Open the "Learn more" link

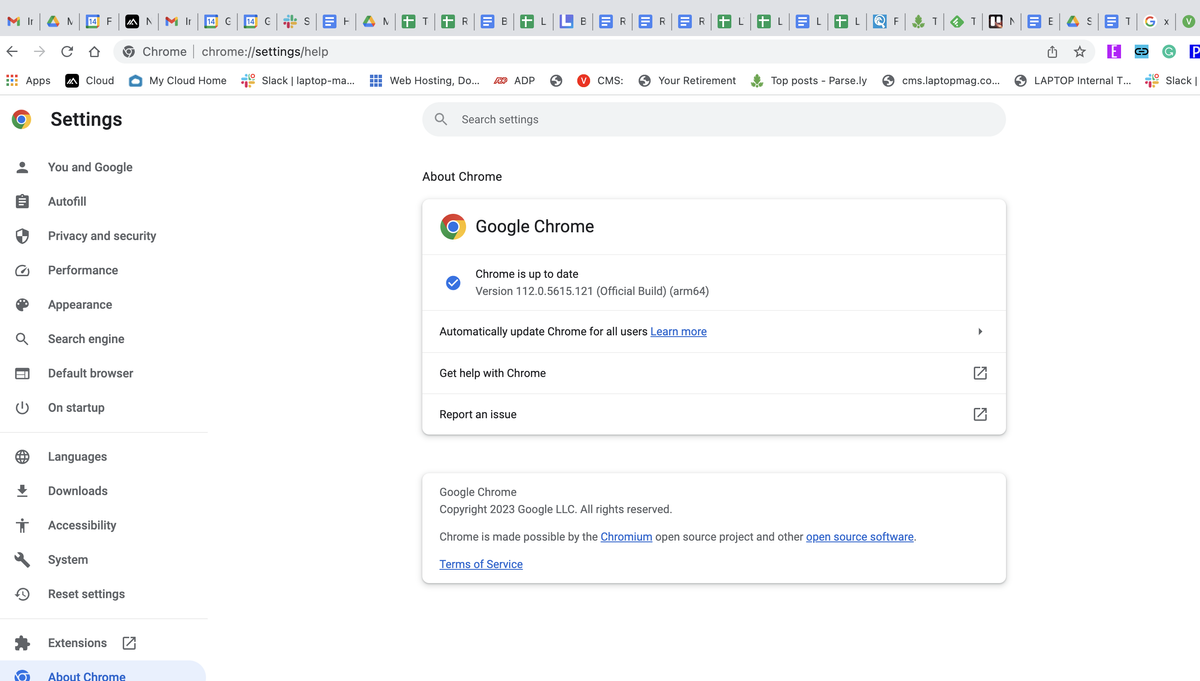678,331
